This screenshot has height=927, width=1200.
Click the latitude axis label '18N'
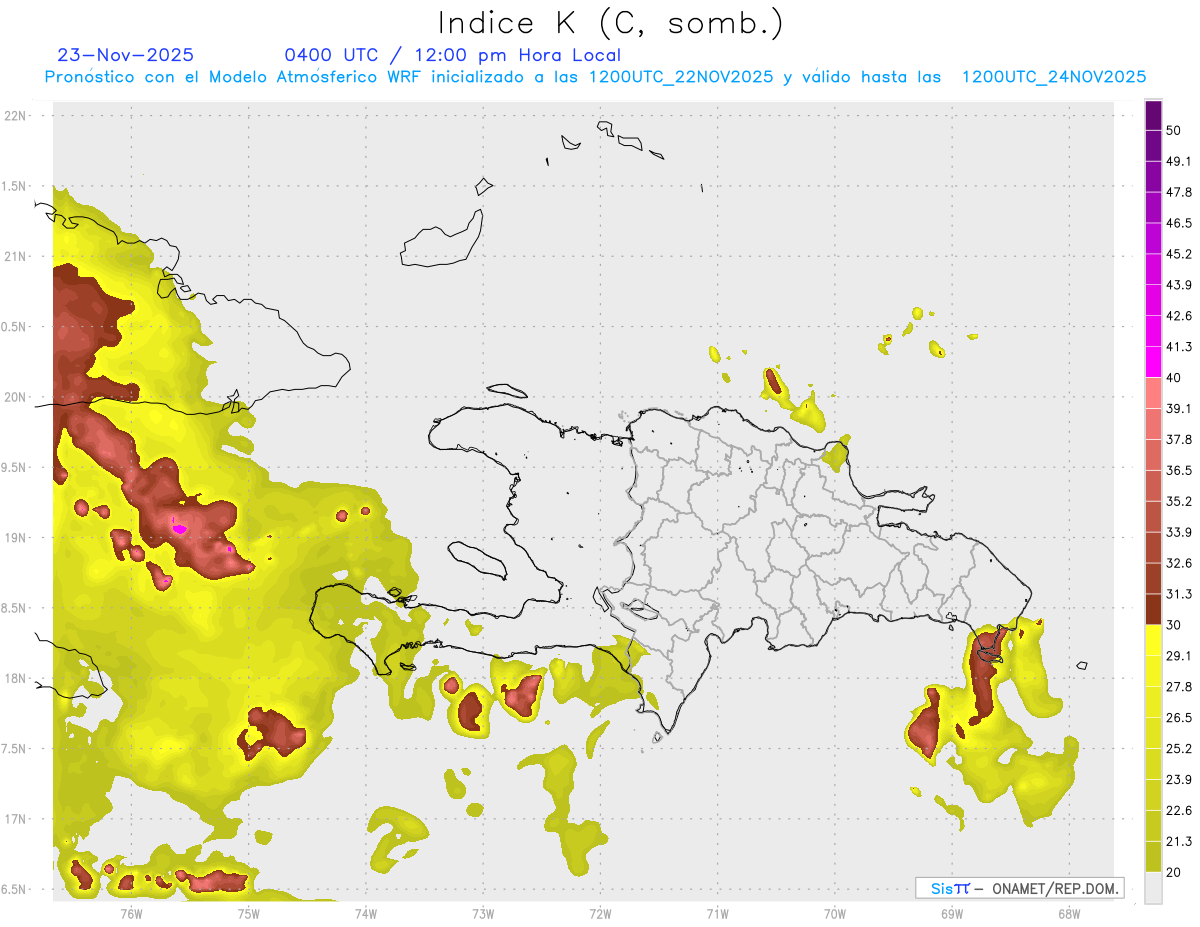click(x=17, y=679)
